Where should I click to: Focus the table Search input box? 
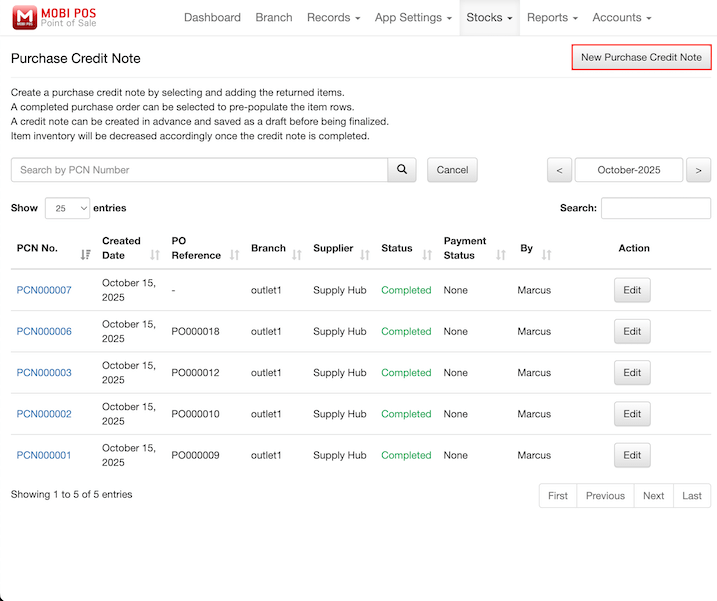pyautogui.click(x=656, y=208)
